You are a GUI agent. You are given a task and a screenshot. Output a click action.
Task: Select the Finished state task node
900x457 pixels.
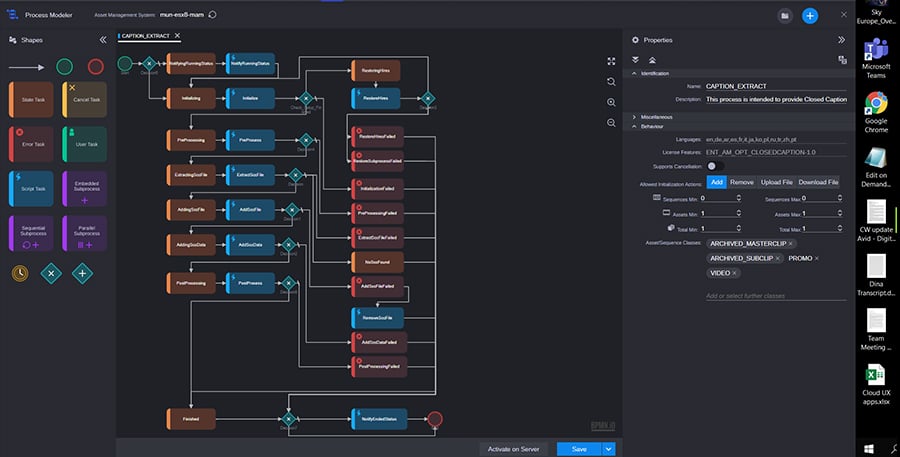191,419
